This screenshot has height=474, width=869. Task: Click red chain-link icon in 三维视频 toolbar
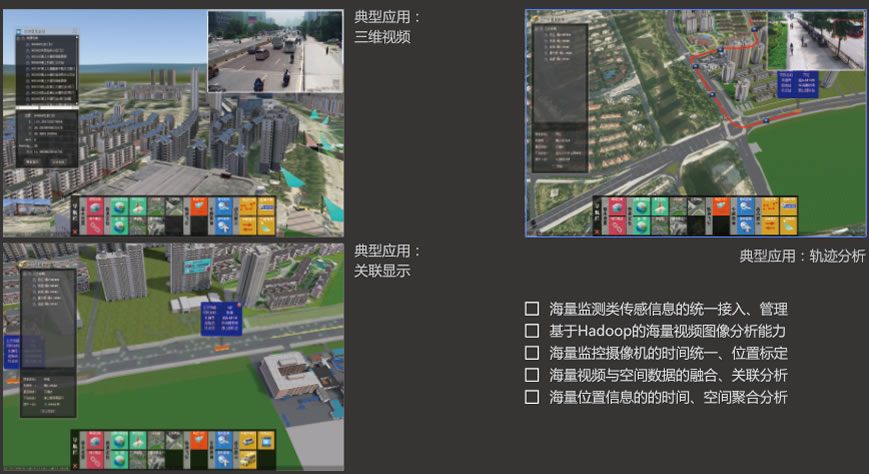(95, 226)
